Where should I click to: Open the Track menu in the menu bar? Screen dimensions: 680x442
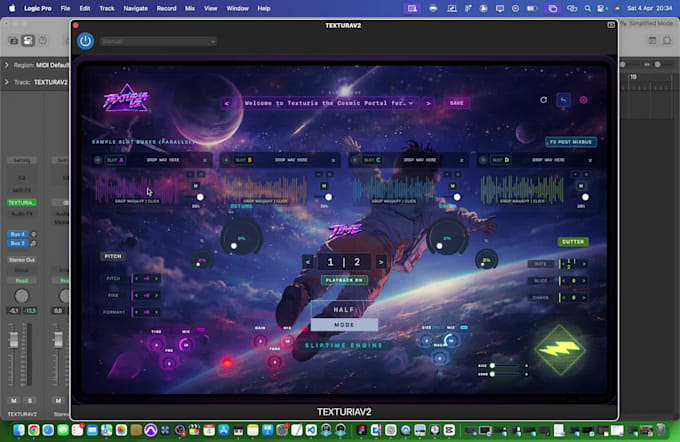[x=107, y=8]
